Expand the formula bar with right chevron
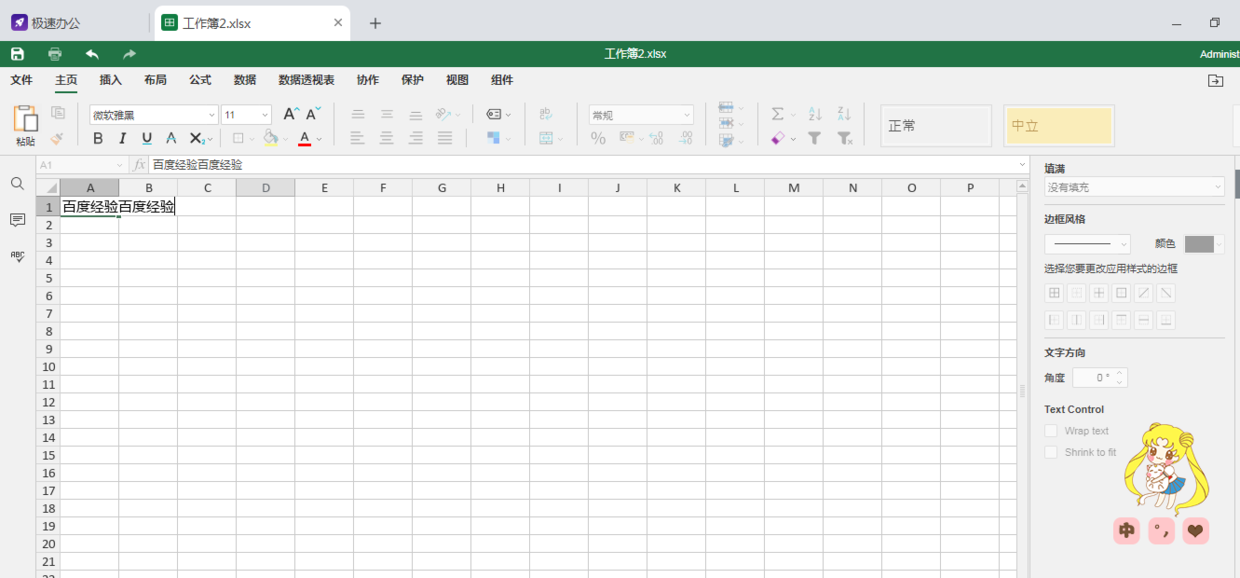Image resolution: width=1240 pixels, height=578 pixels. tap(1022, 165)
